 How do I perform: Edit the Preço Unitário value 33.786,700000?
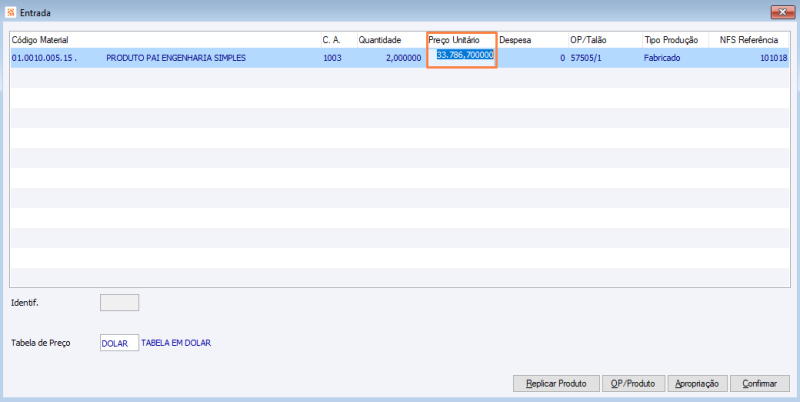[x=465, y=55]
